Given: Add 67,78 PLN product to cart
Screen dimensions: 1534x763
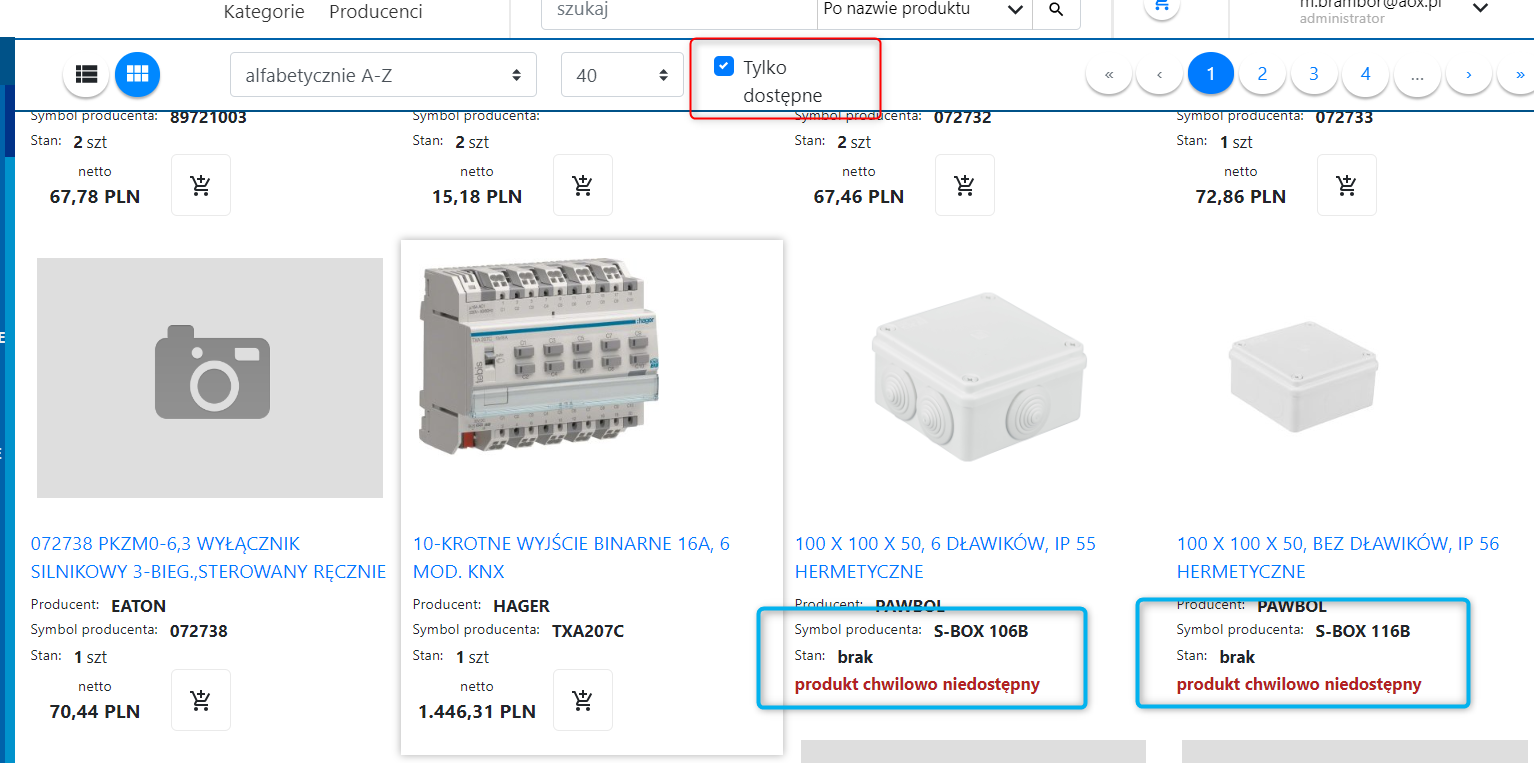Looking at the screenshot, I should pos(201,185).
